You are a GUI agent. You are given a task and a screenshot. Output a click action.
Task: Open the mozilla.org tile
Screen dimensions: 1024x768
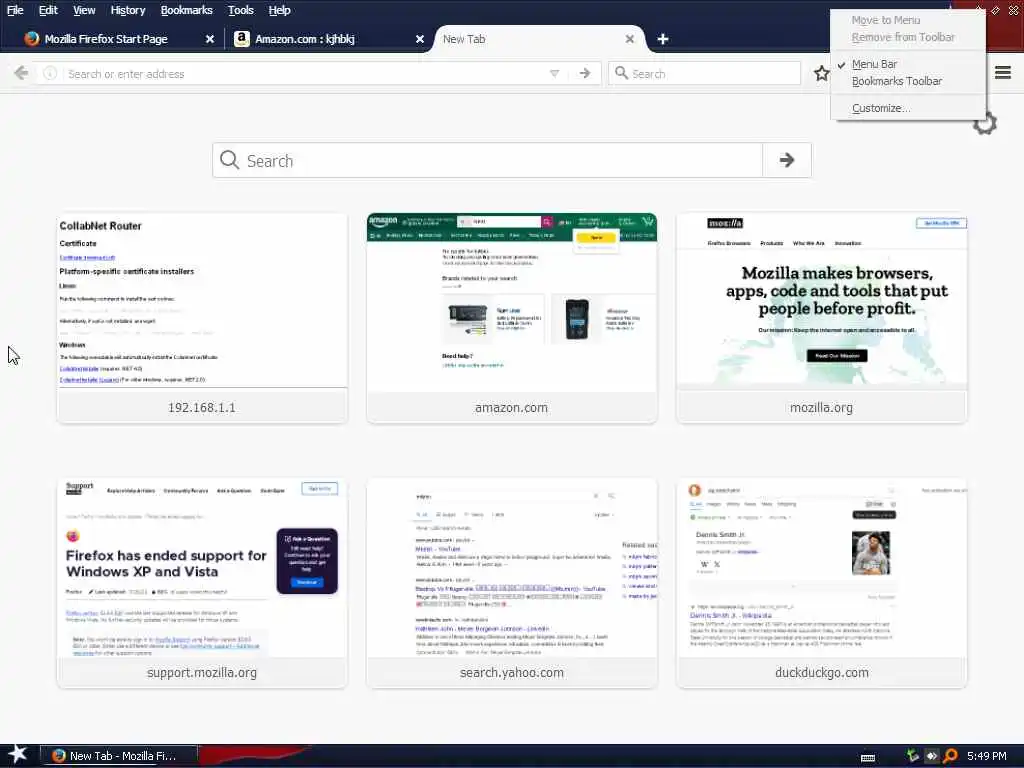coord(822,318)
